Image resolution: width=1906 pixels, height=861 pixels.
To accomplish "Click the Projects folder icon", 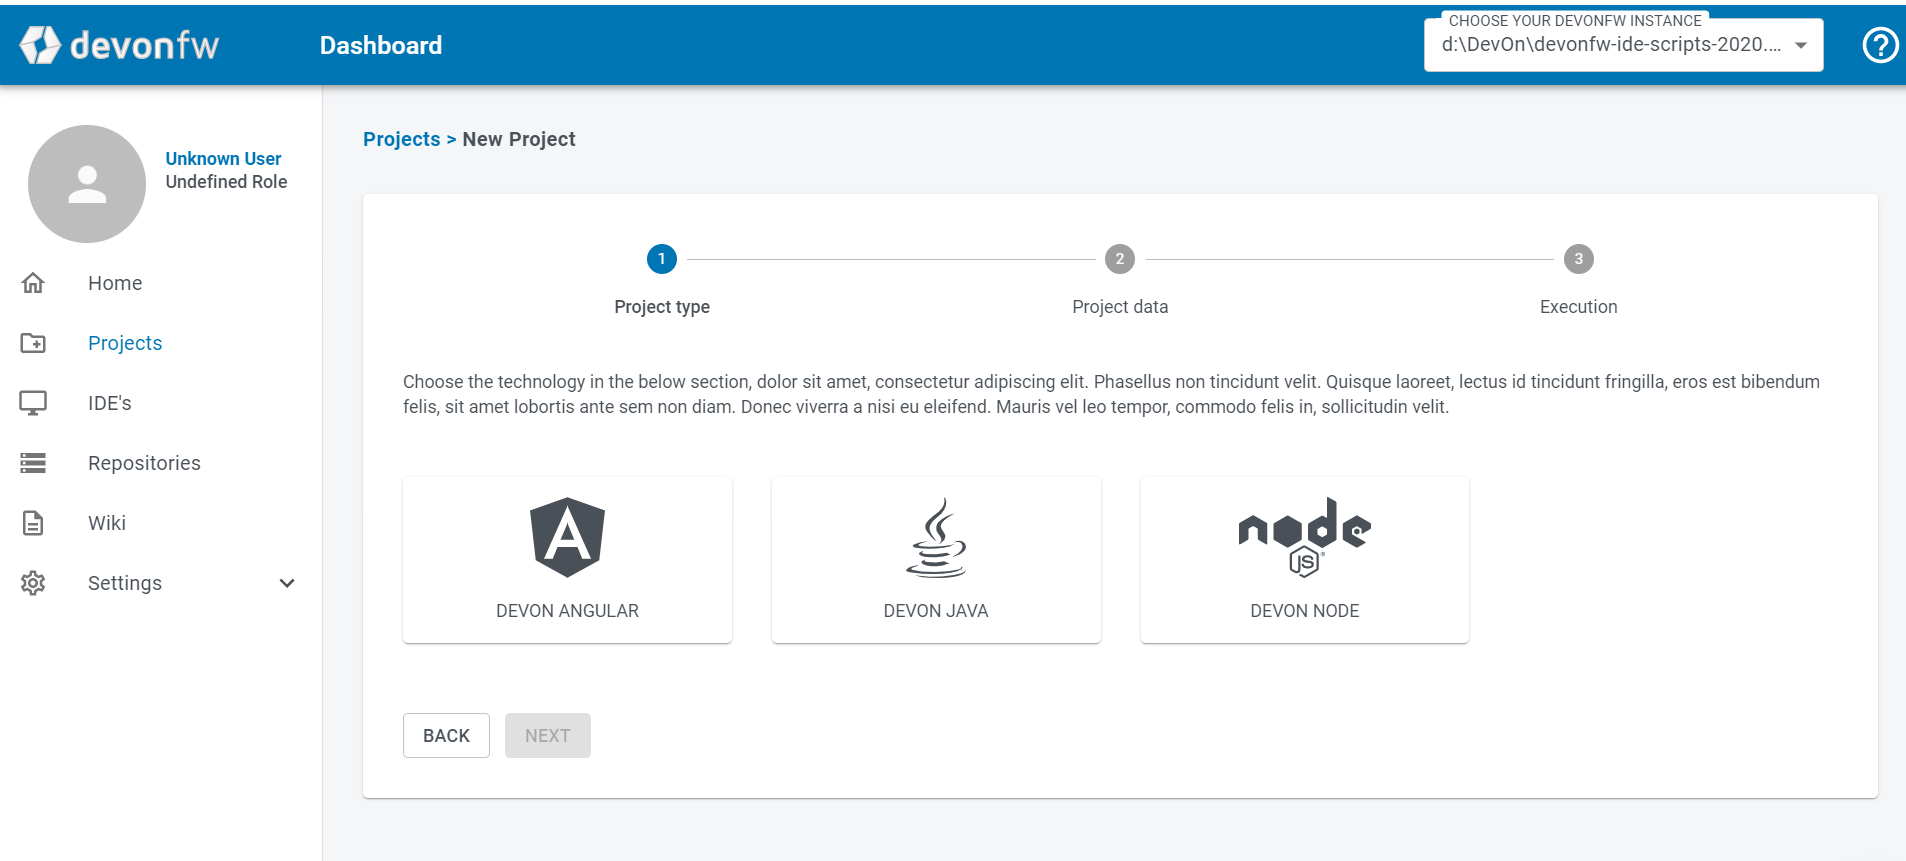I will coord(33,343).
